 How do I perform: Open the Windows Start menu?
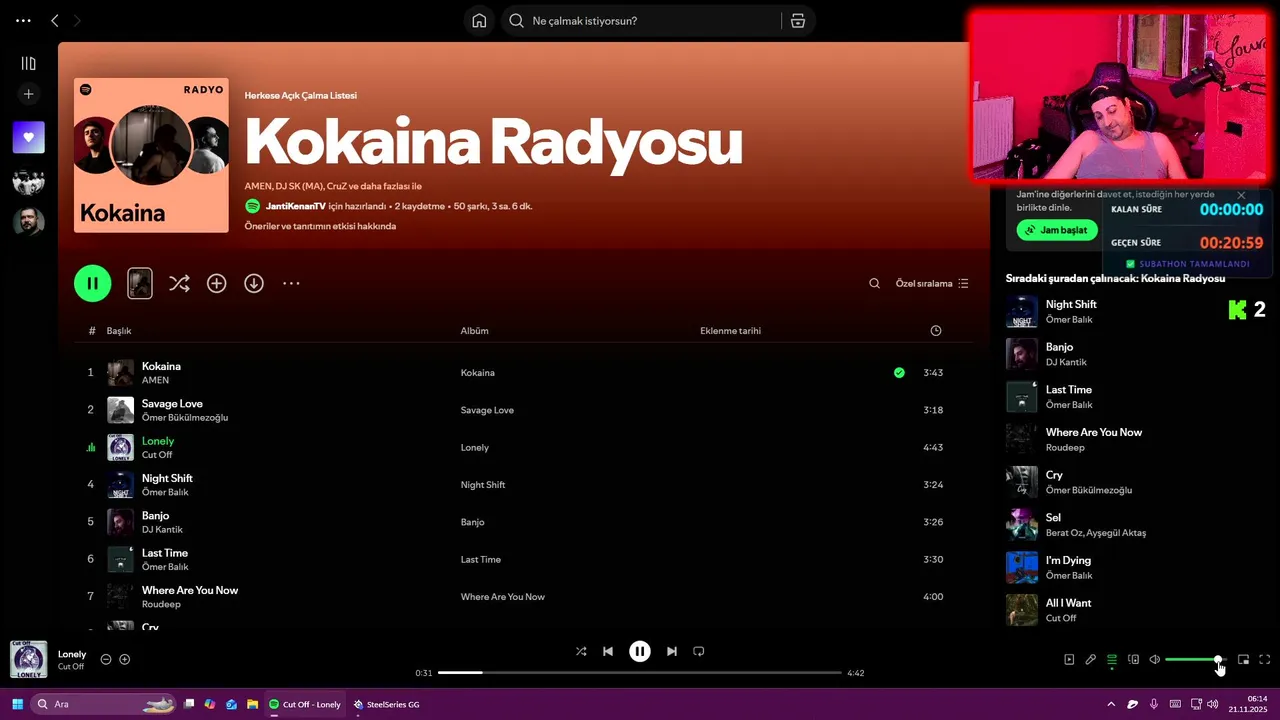click(x=17, y=704)
